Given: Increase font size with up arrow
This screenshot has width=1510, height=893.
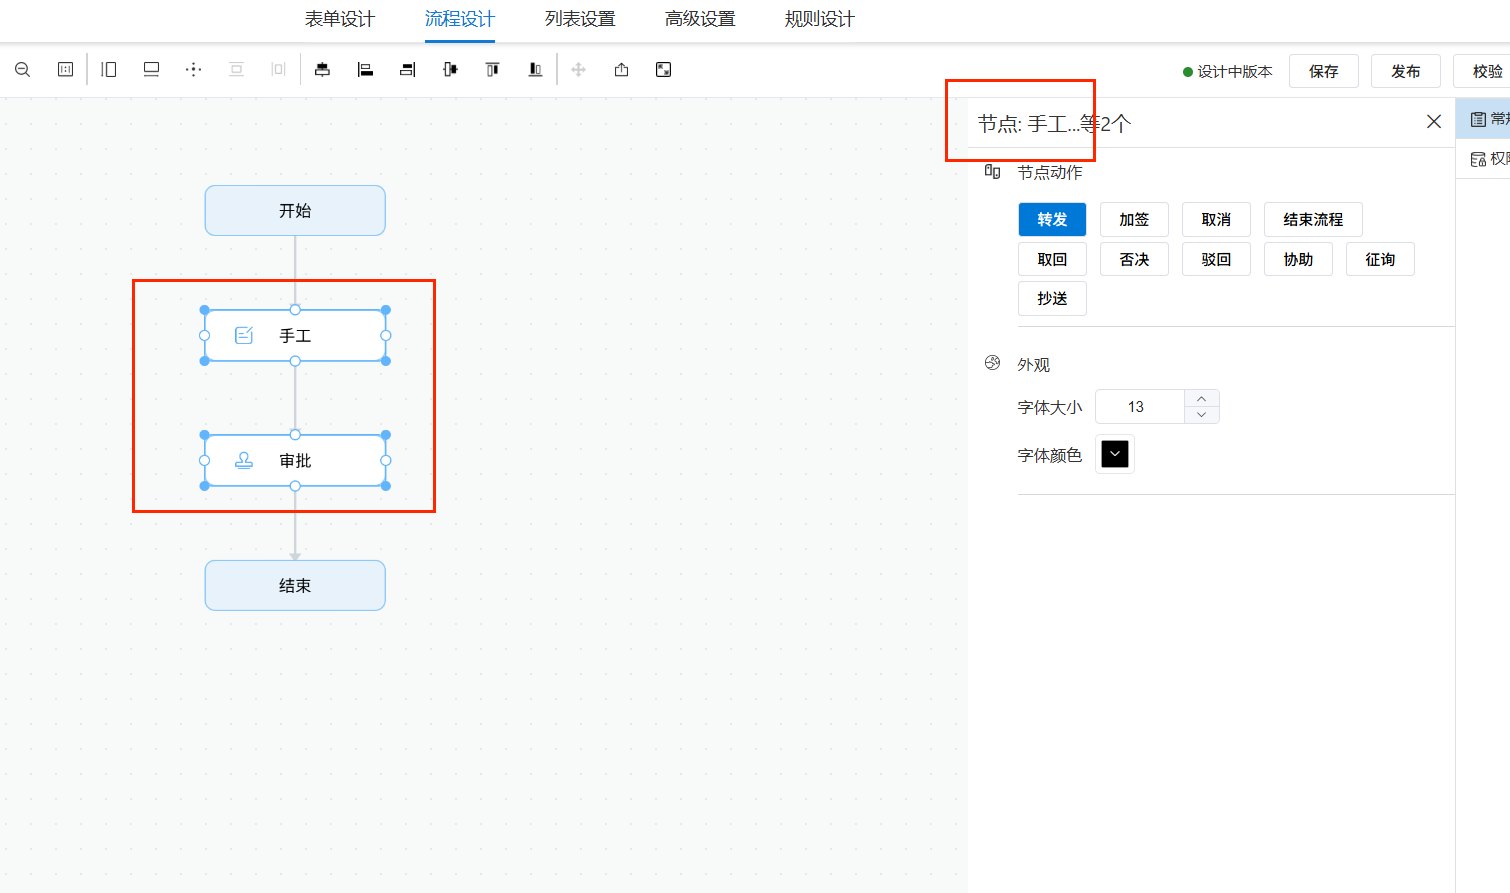Looking at the screenshot, I should point(1202,398).
